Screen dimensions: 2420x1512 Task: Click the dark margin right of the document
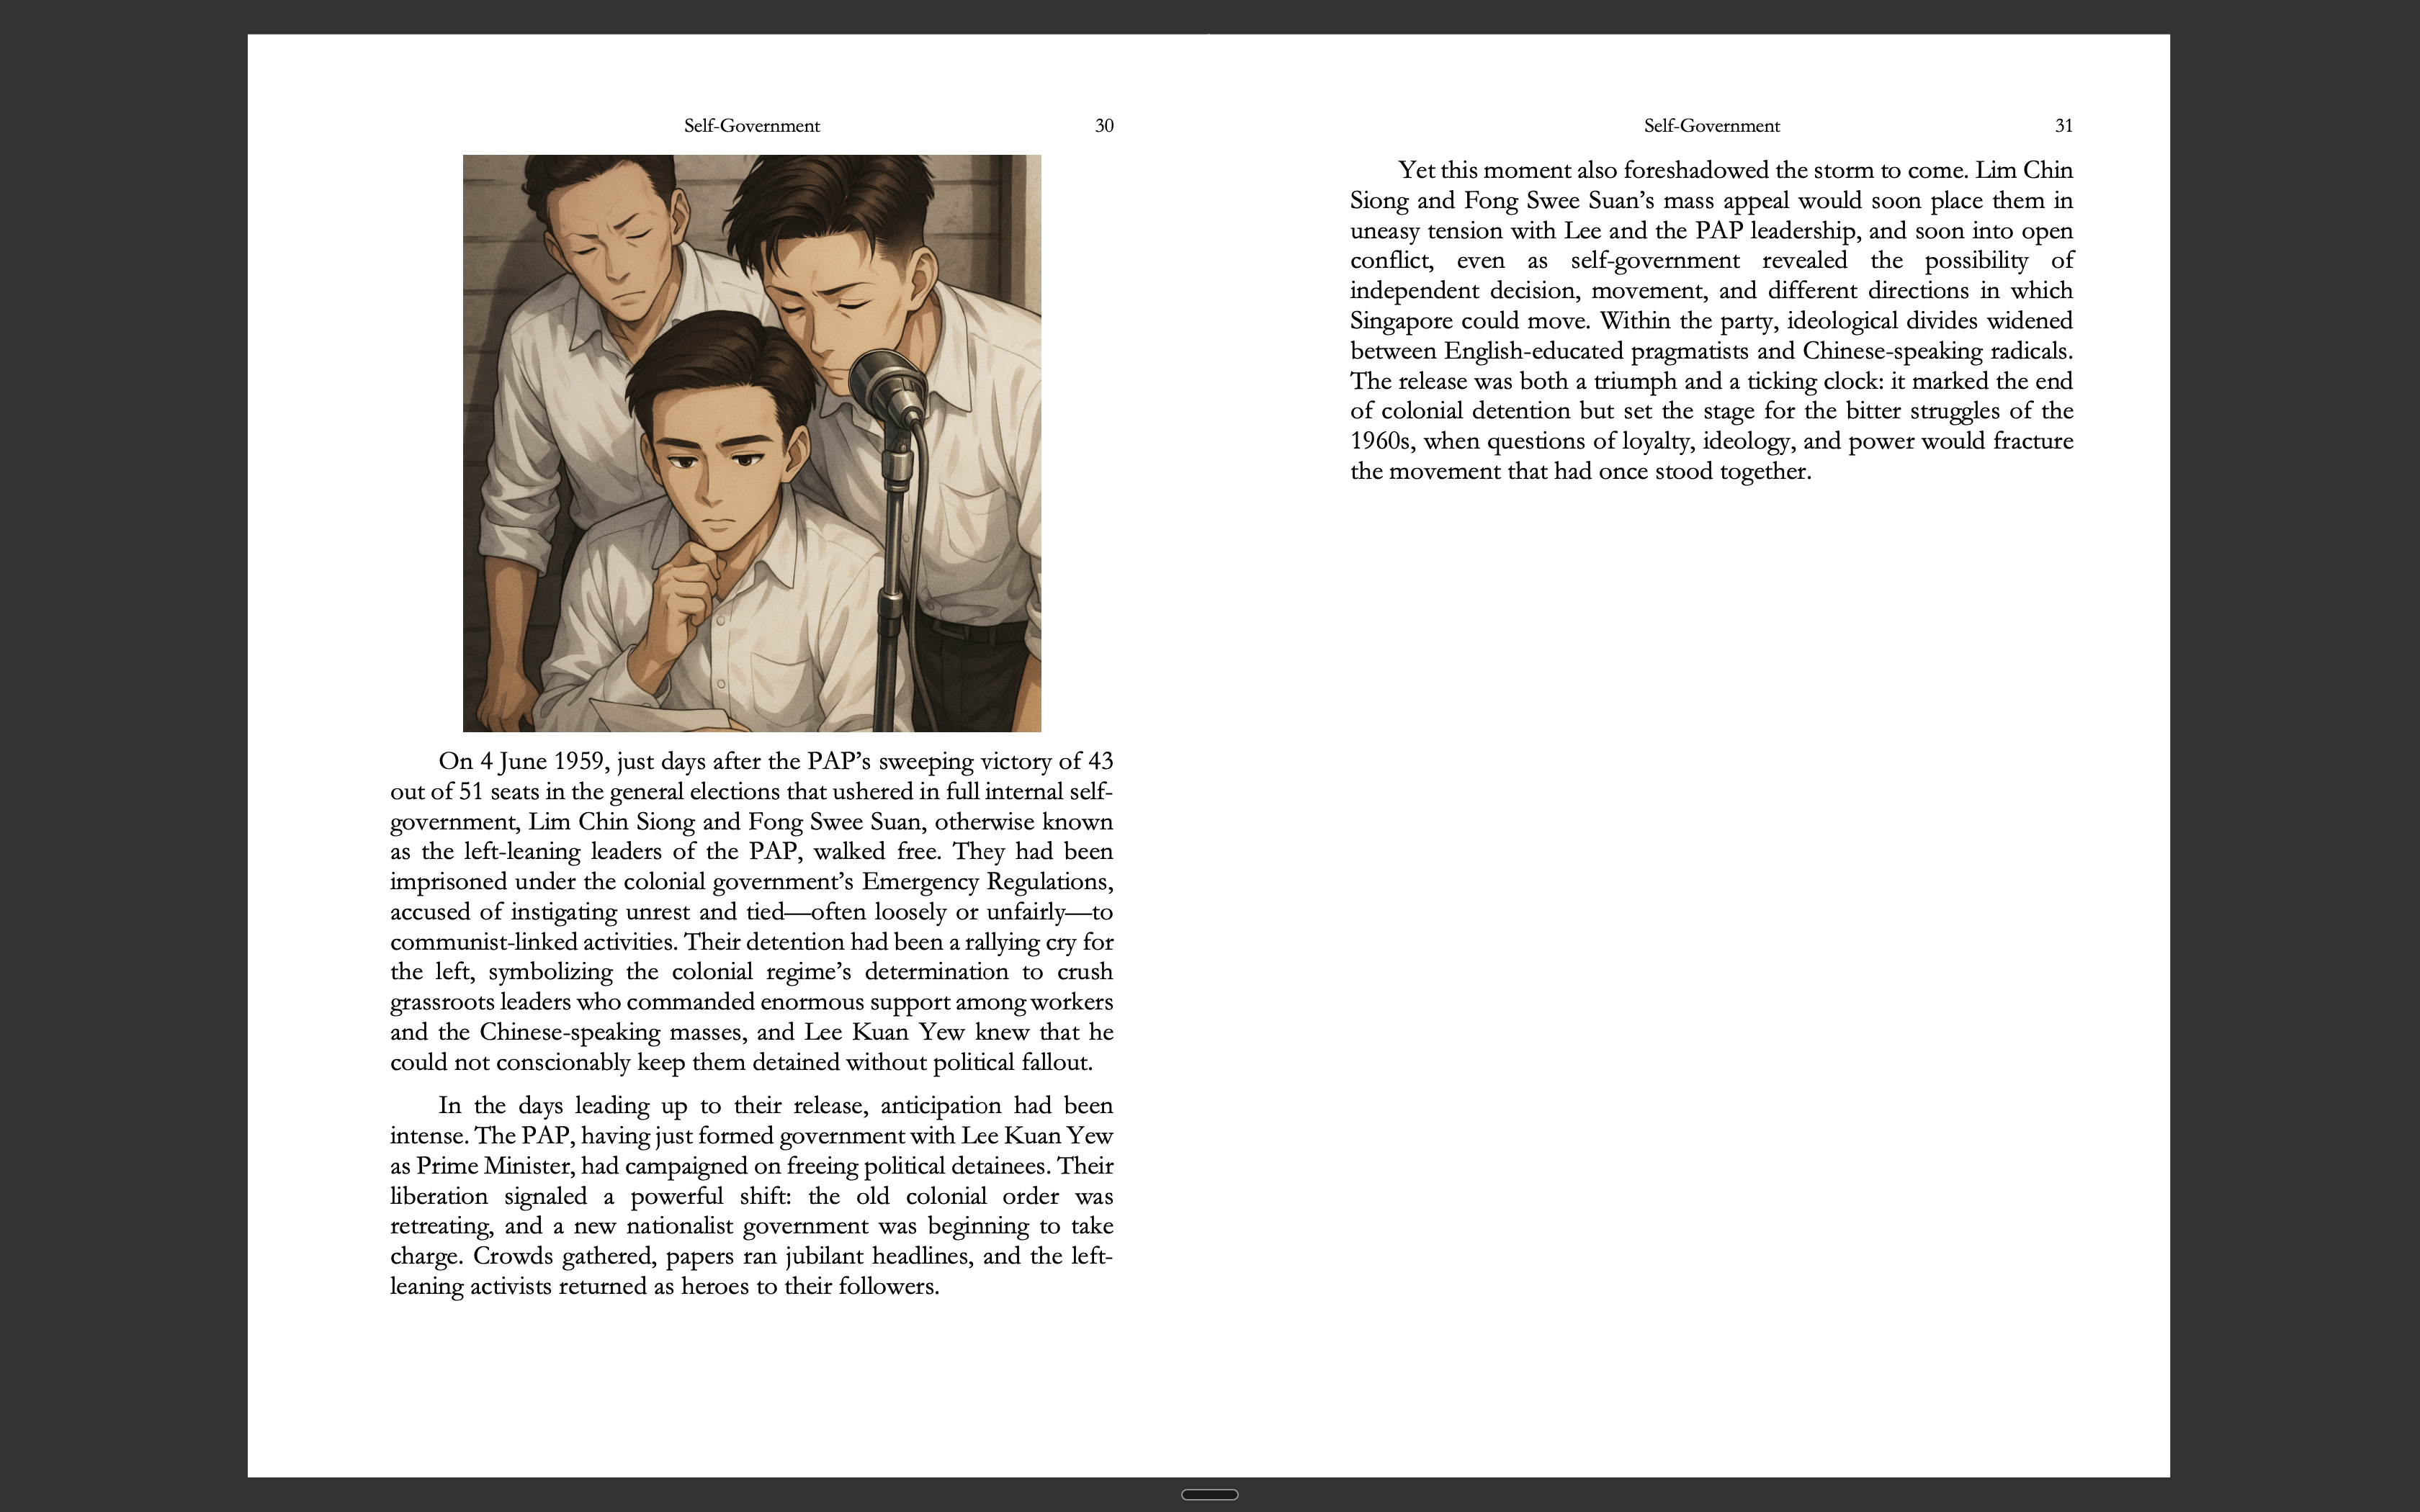point(2295,756)
